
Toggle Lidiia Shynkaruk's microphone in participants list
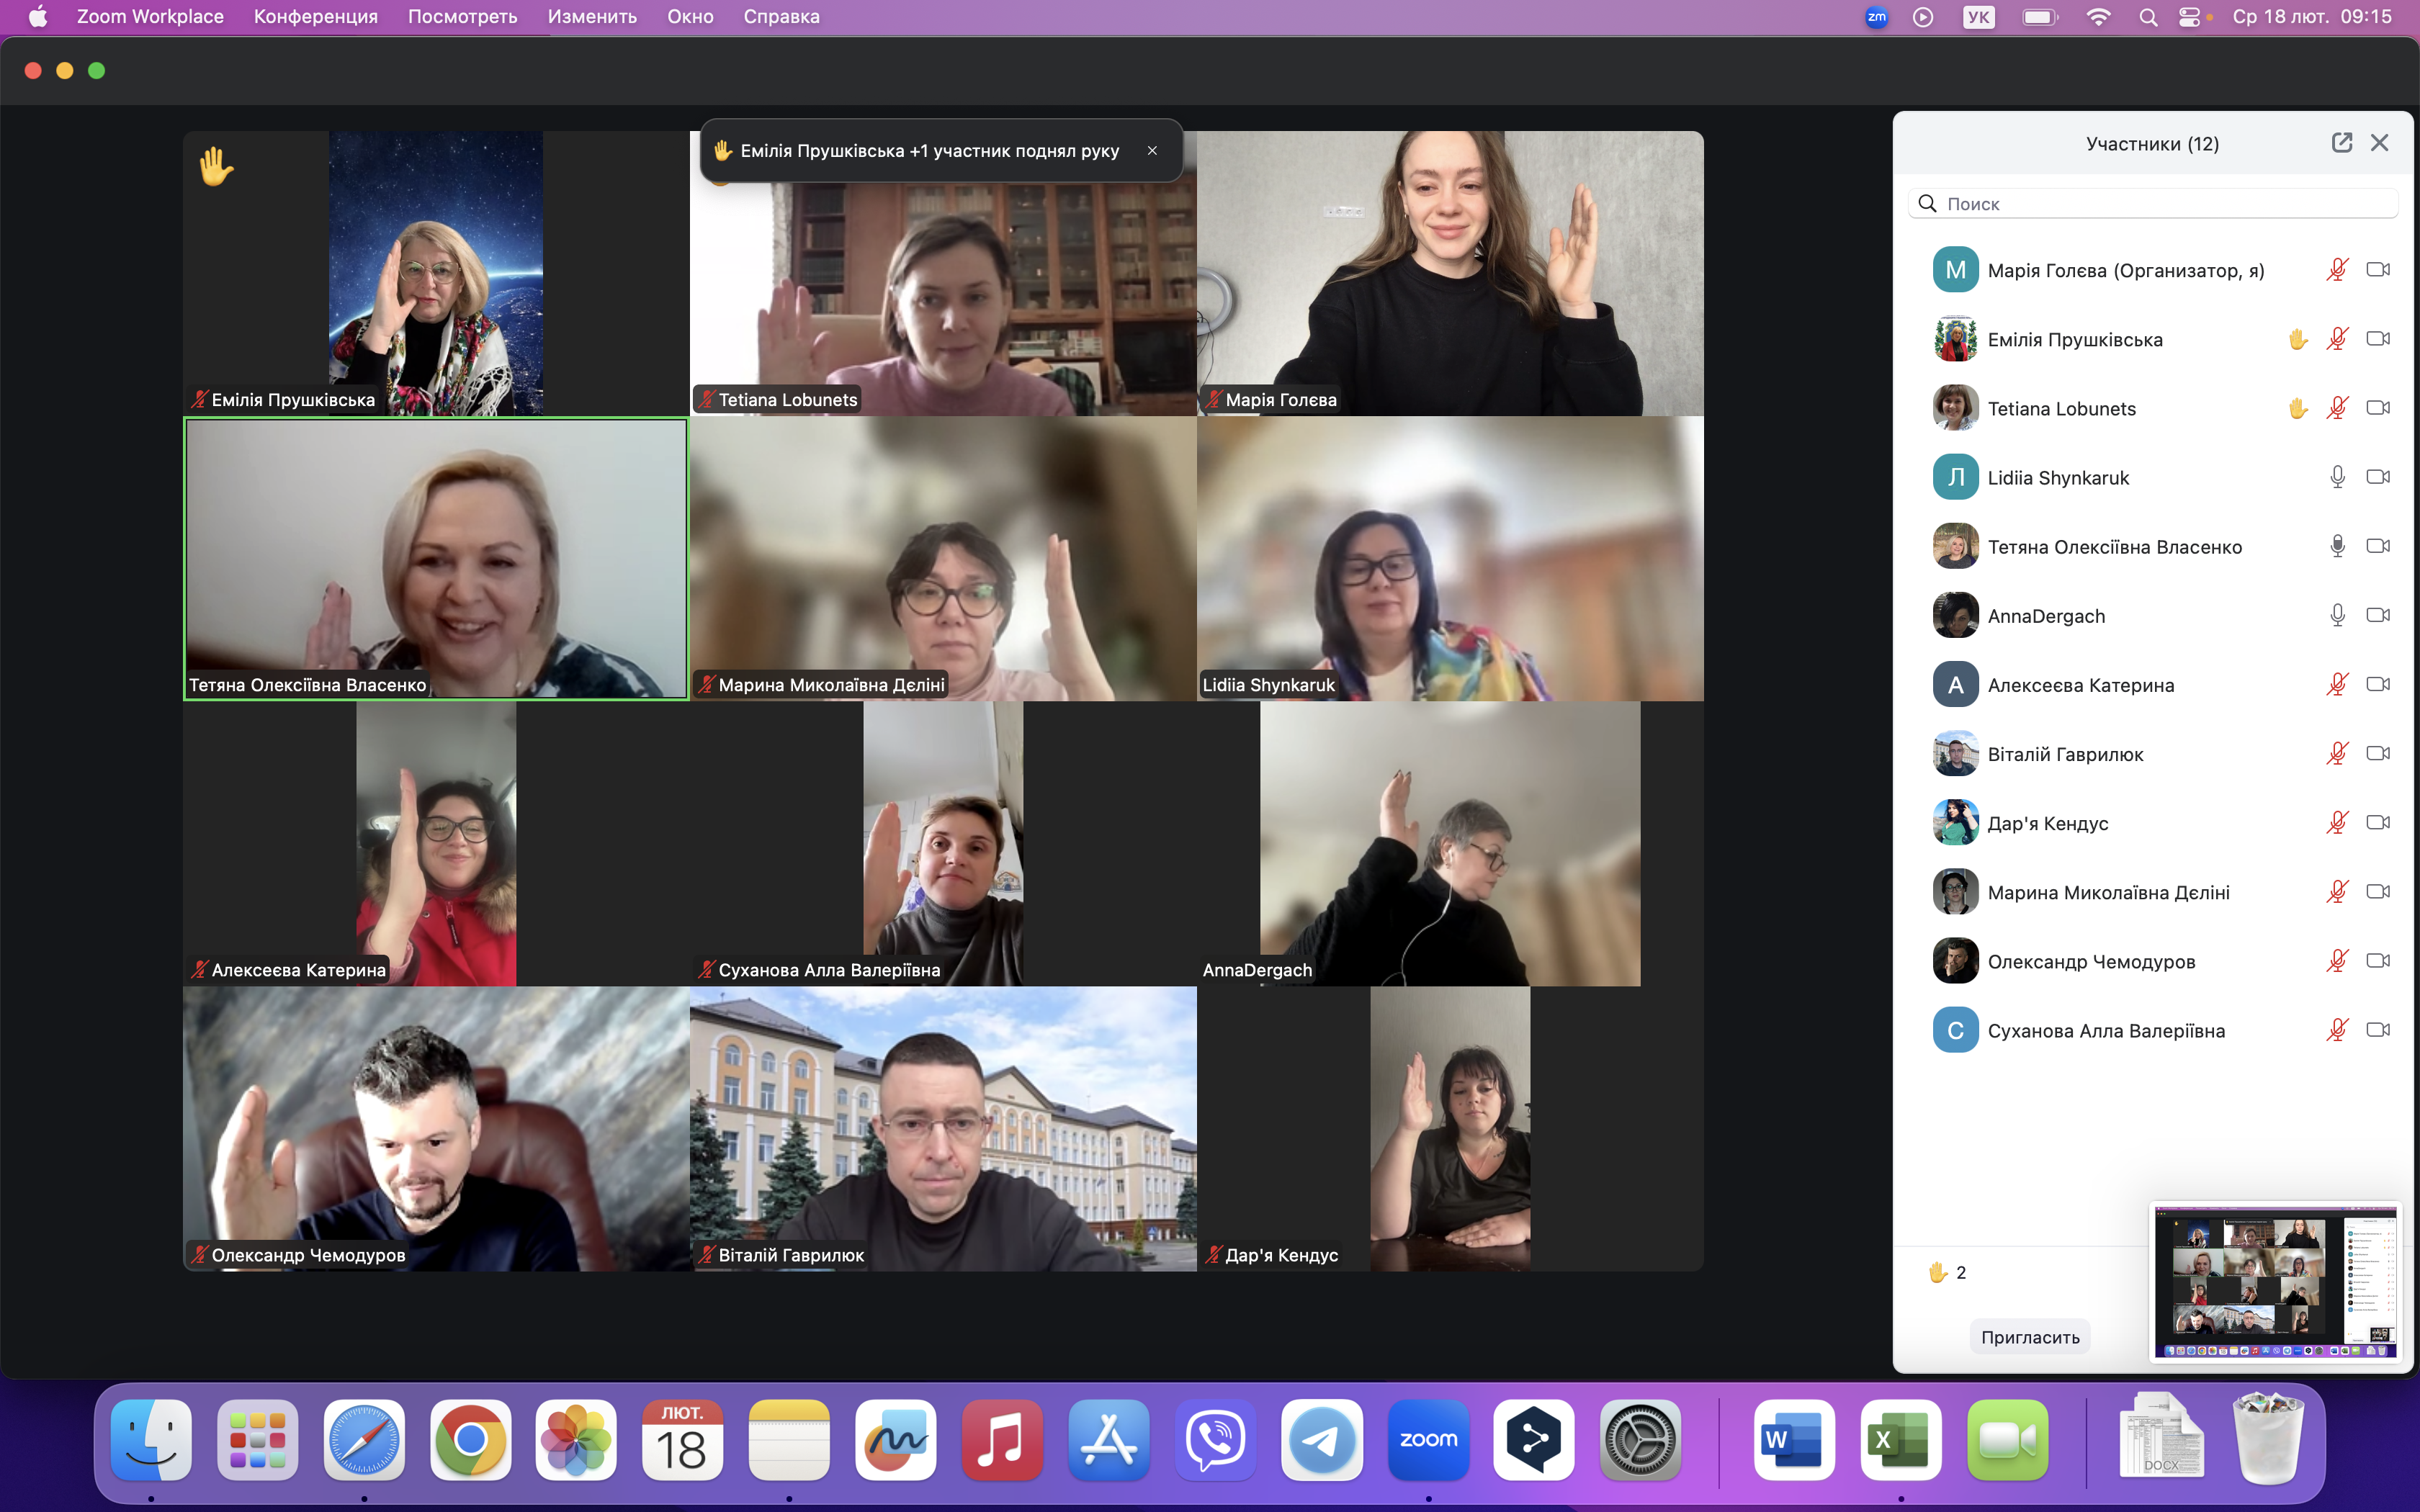point(2337,477)
